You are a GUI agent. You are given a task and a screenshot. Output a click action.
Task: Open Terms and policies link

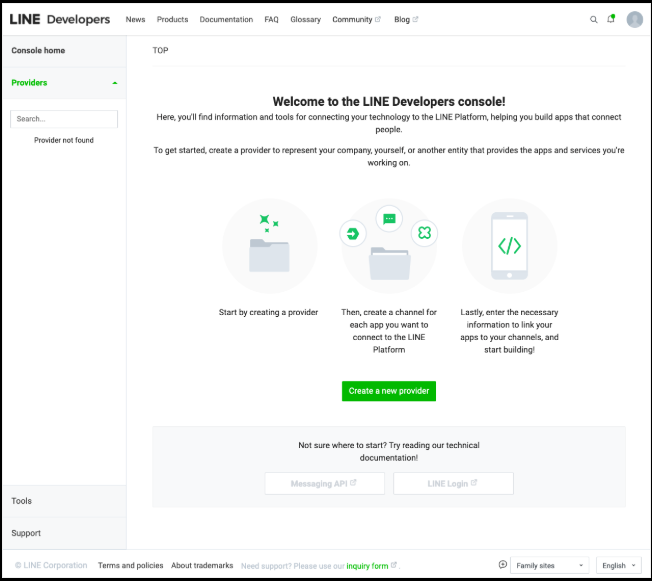coord(129,565)
